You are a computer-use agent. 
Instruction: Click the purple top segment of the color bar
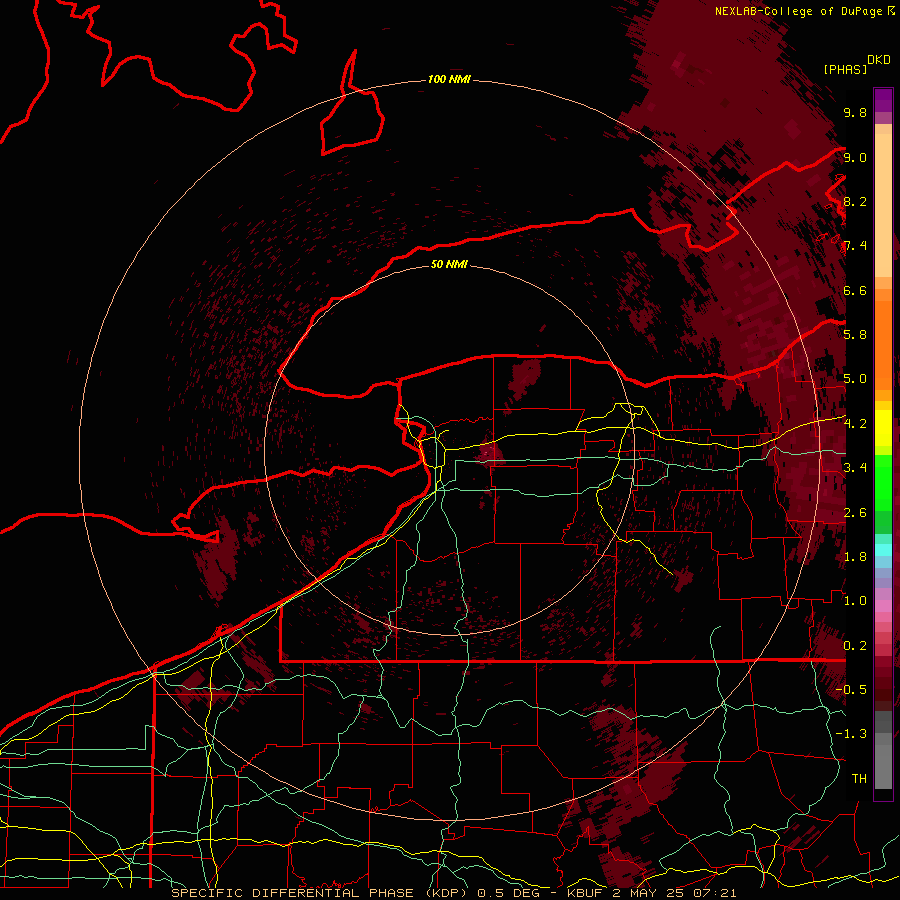[x=883, y=100]
